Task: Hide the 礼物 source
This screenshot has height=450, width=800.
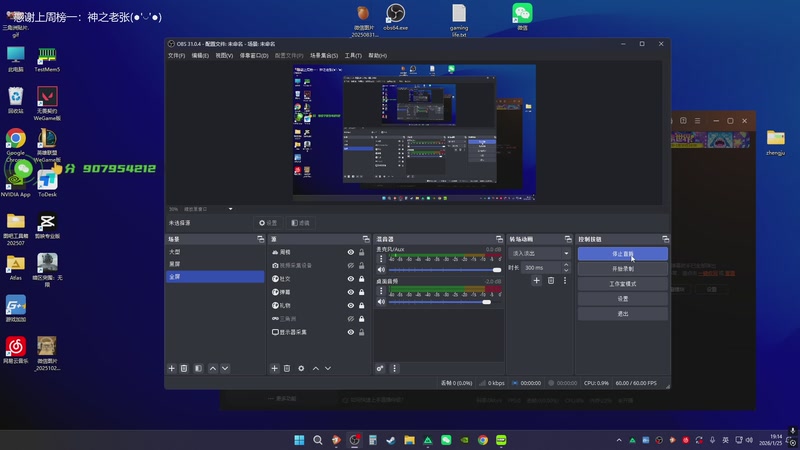Action: pyautogui.click(x=351, y=306)
